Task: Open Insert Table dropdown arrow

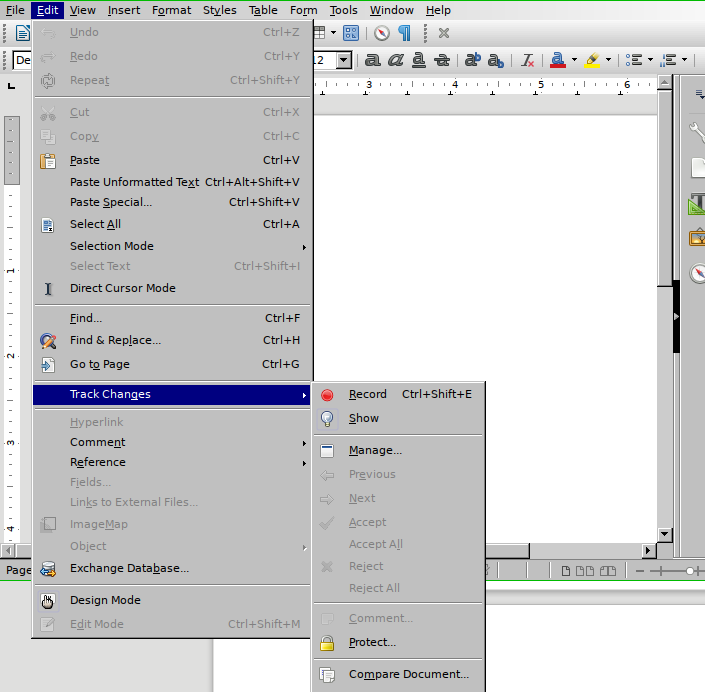Action: pos(333,33)
